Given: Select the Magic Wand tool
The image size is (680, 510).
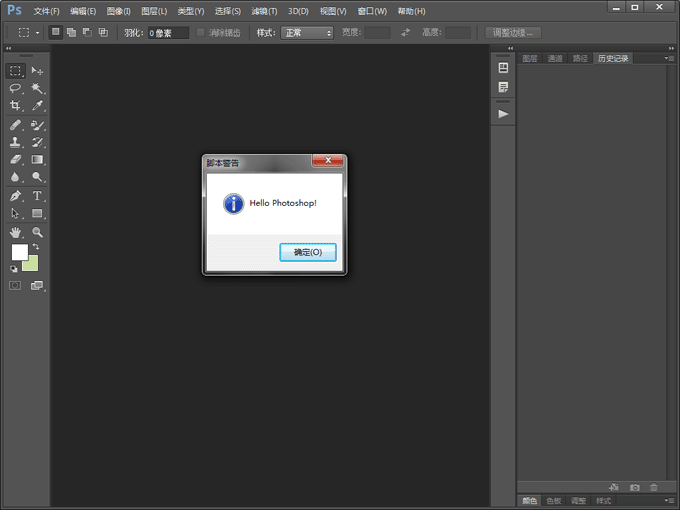Looking at the screenshot, I should (x=37, y=88).
